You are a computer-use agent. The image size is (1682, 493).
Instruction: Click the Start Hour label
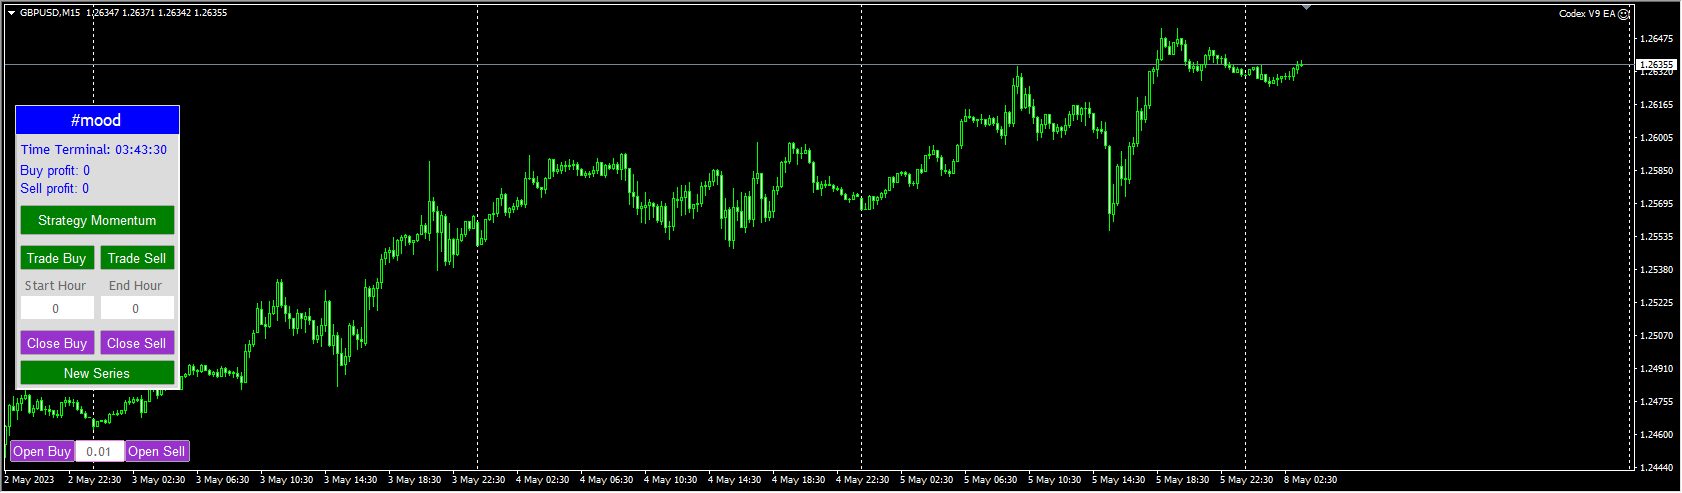pos(56,285)
